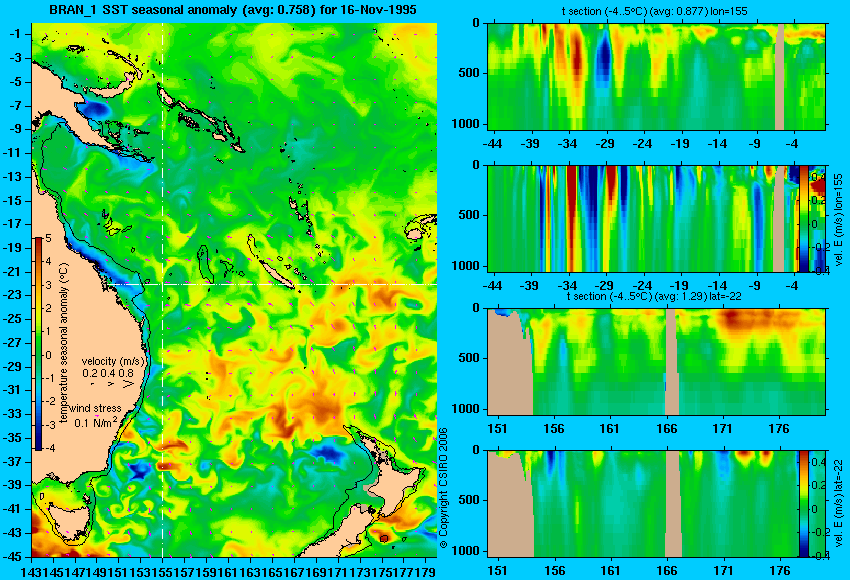Open the temperature section plot at lat=-22
Viewport: 850px width, 580px height.
656,362
